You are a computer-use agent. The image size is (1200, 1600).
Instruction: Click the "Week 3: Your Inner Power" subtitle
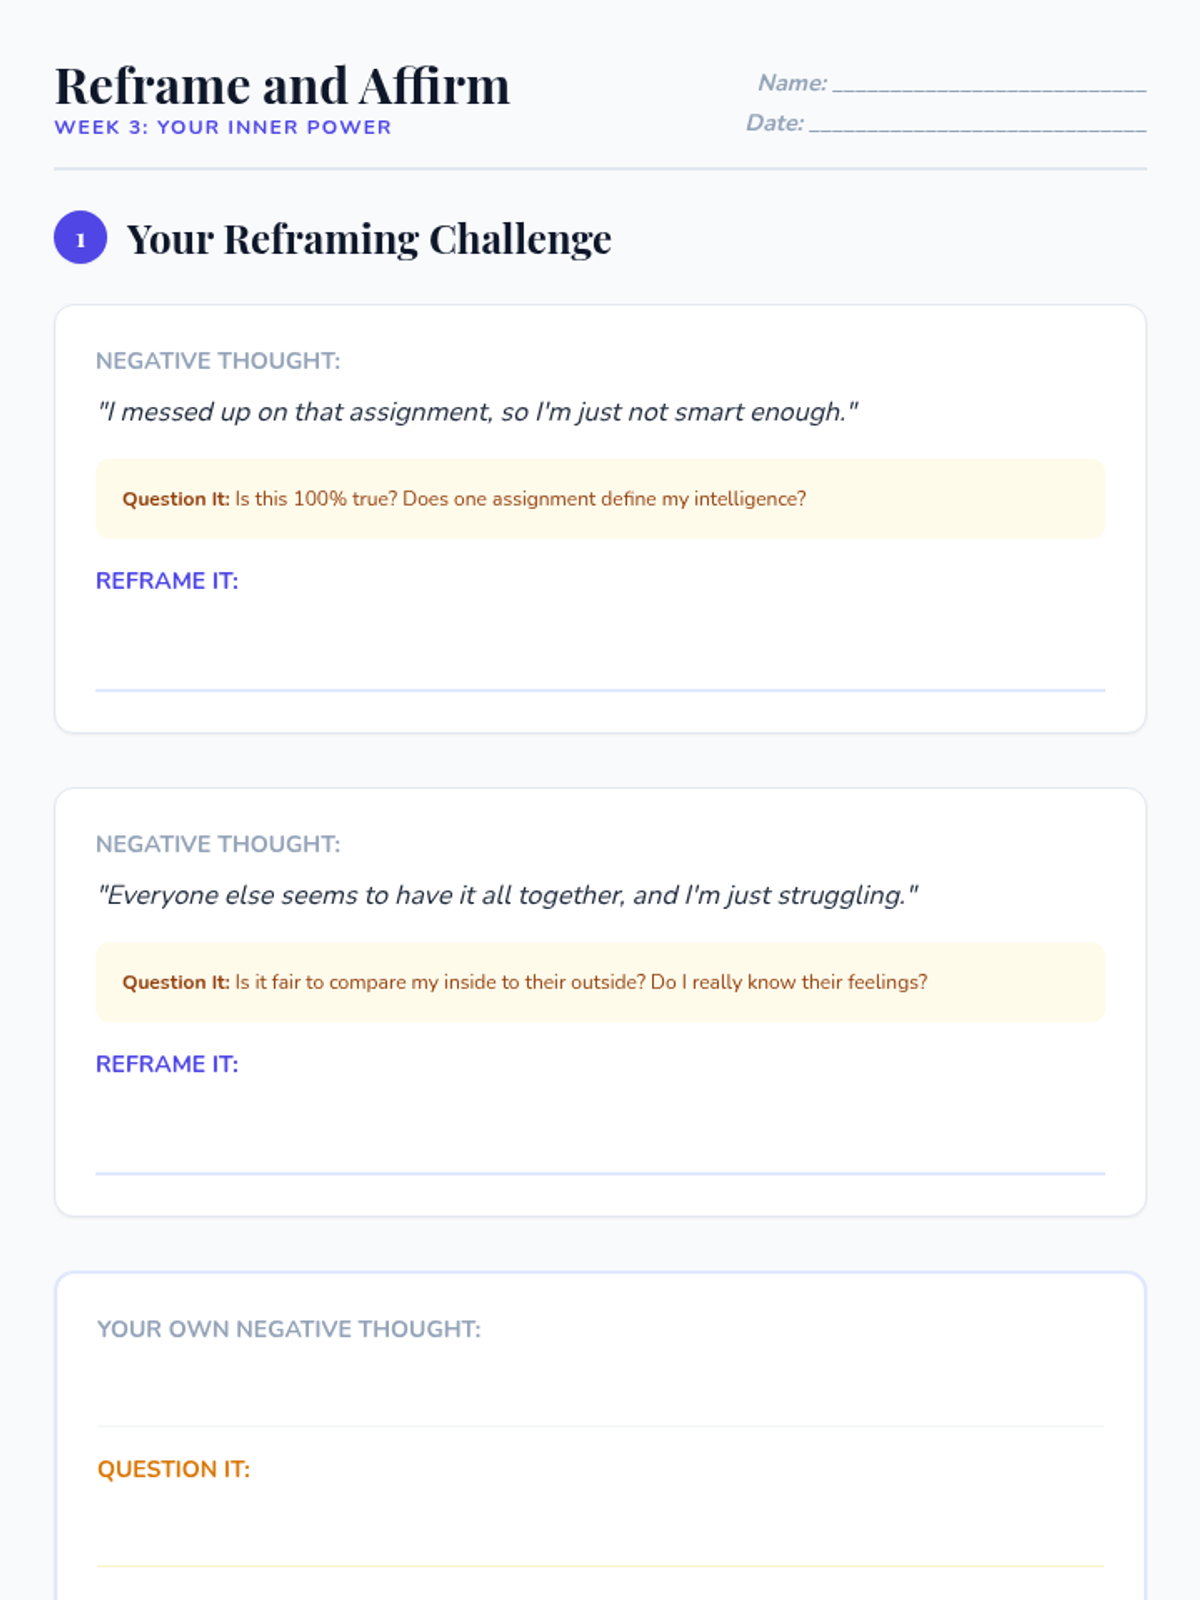(x=222, y=128)
